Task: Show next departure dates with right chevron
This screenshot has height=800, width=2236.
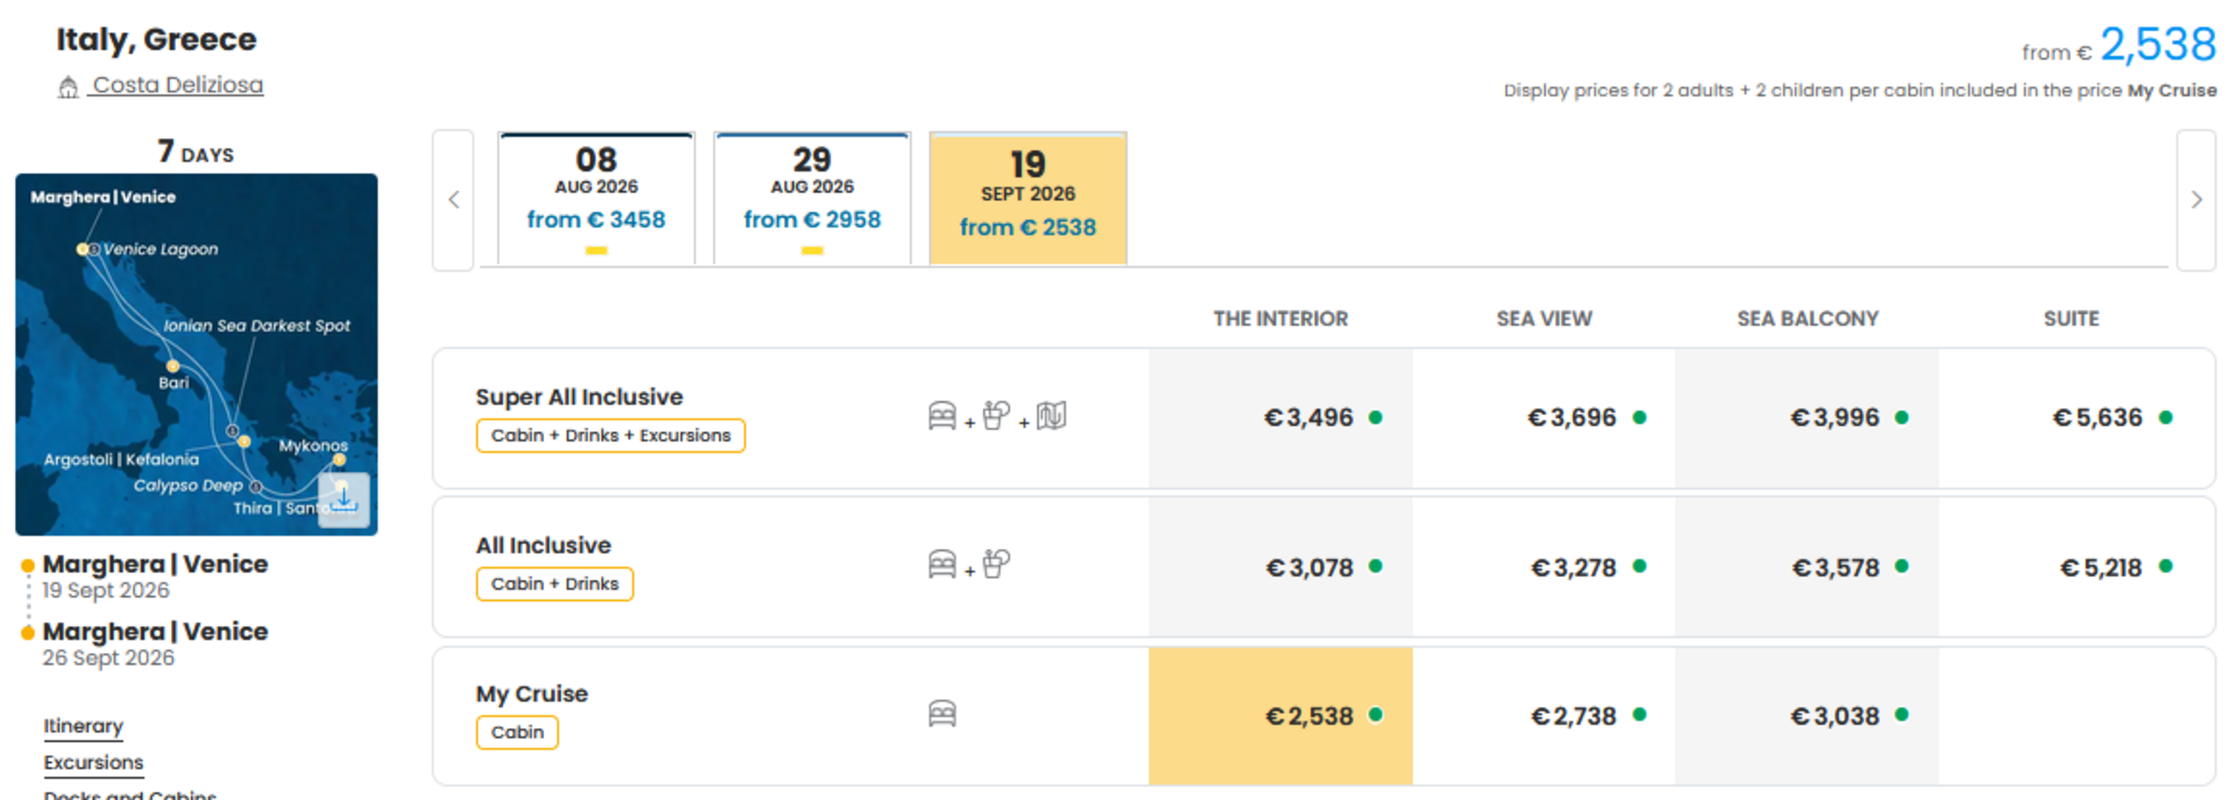Action: [2196, 200]
